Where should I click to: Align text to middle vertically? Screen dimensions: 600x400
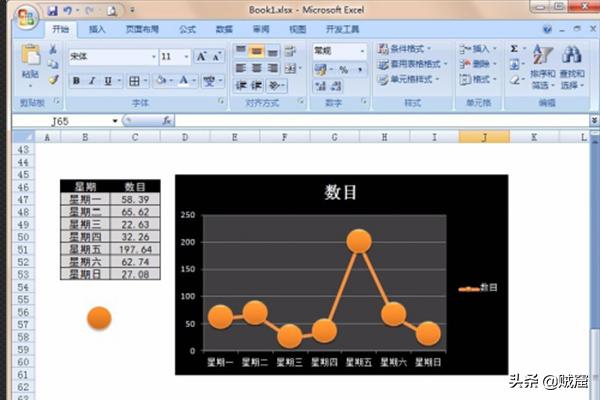(256, 51)
